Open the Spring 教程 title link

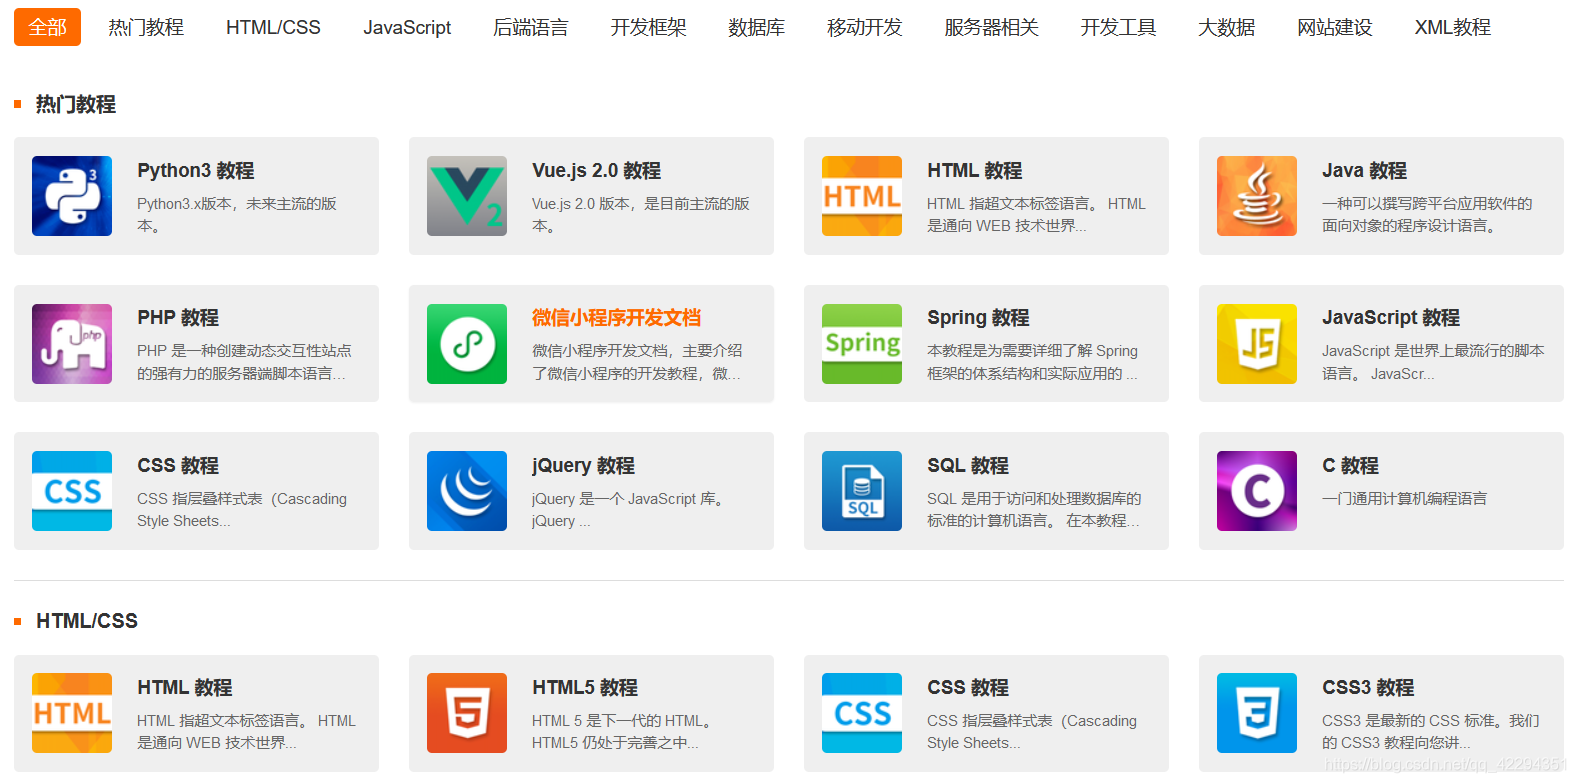tap(978, 318)
